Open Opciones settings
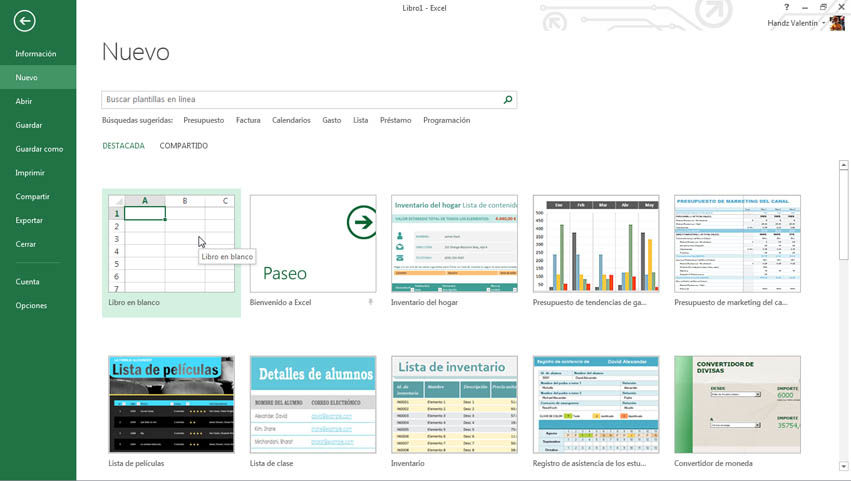The image size is (851, 481). pyautogui.click(x=31, y=306)
